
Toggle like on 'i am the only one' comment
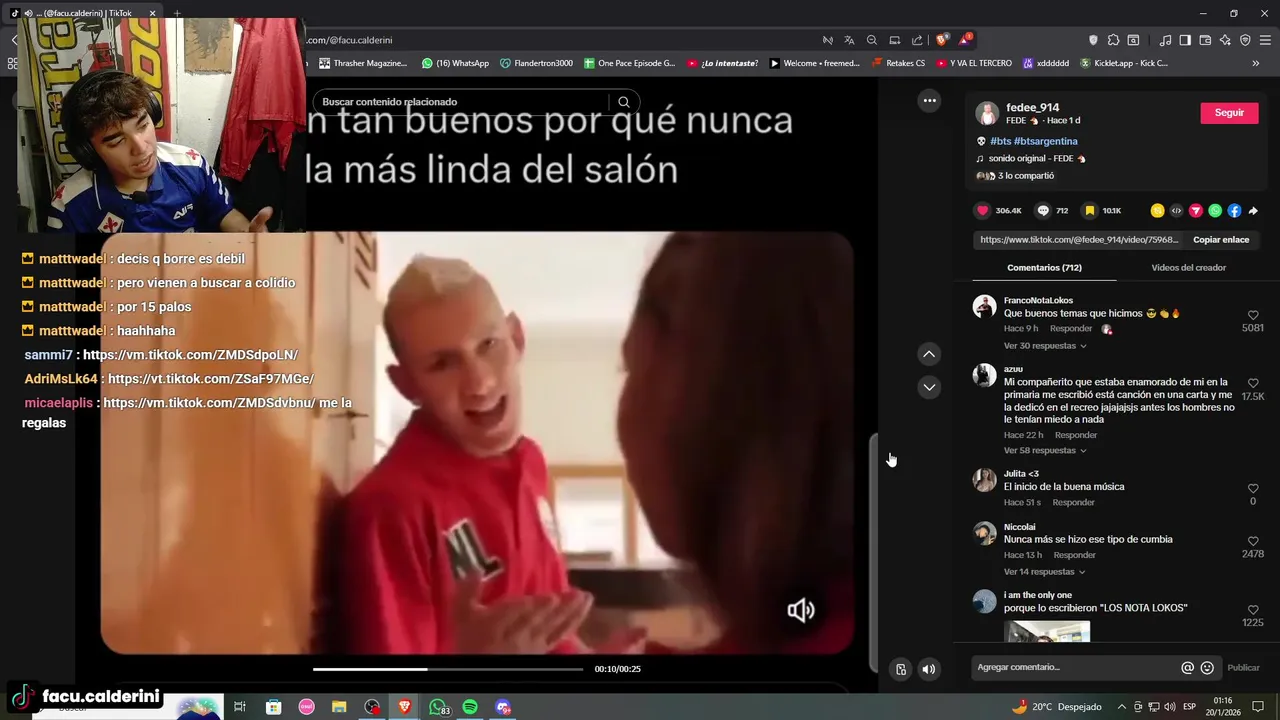click(1253, 610)
